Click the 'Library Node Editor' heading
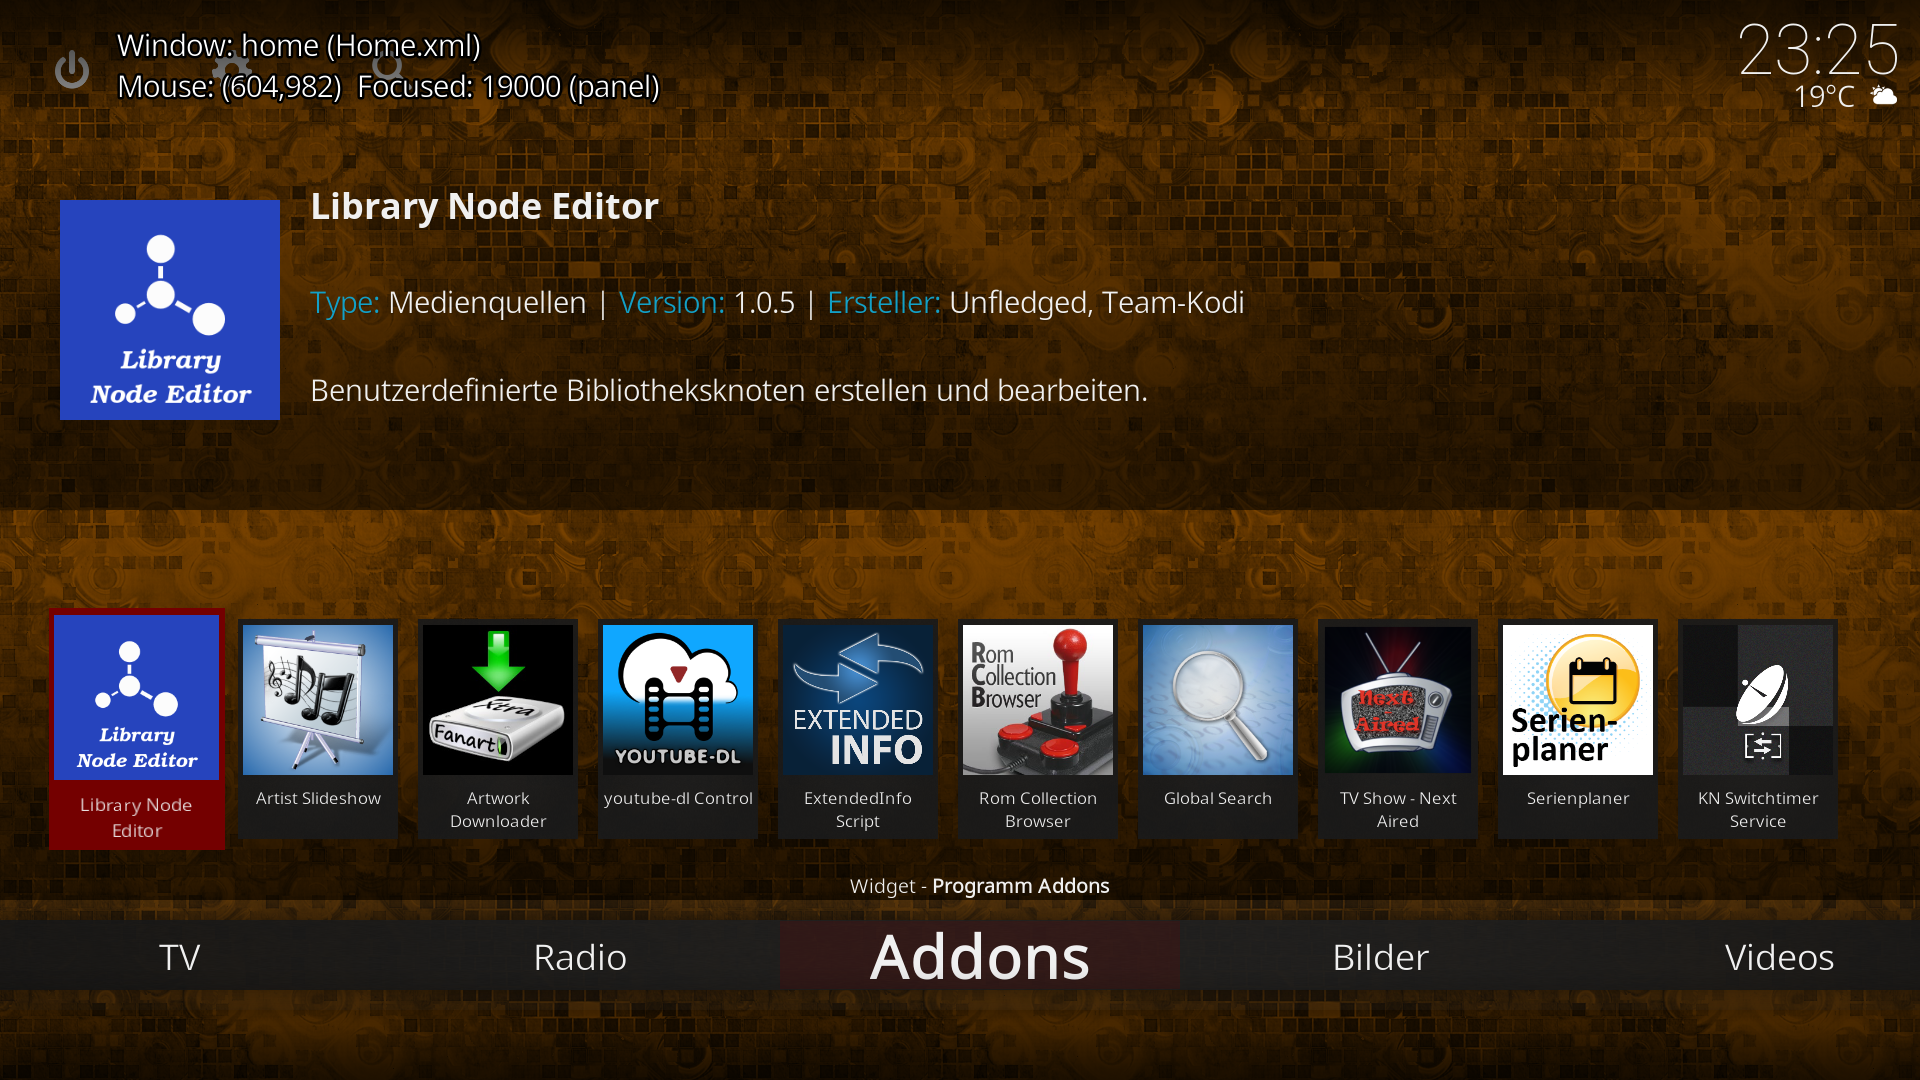The image size is (1920, 1080). (484, 206)
